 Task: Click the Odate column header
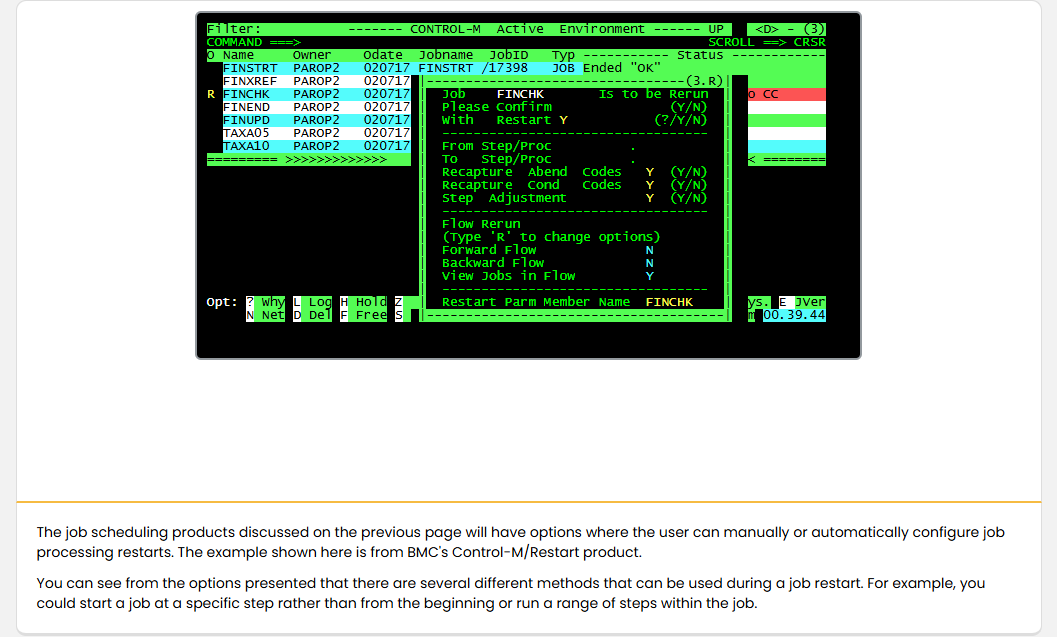pos(383,55)
